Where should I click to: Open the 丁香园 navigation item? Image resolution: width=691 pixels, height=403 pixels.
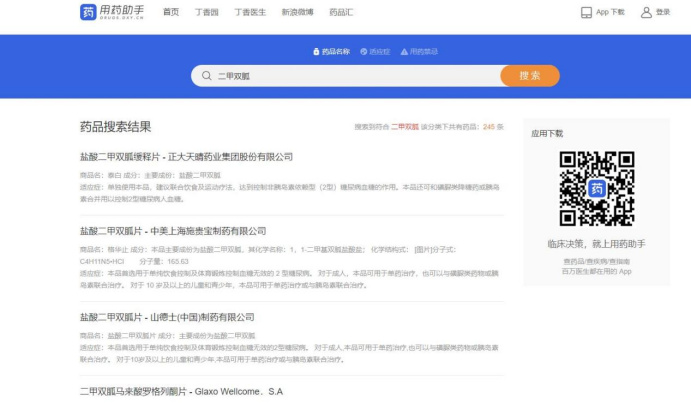coord(205,12)
